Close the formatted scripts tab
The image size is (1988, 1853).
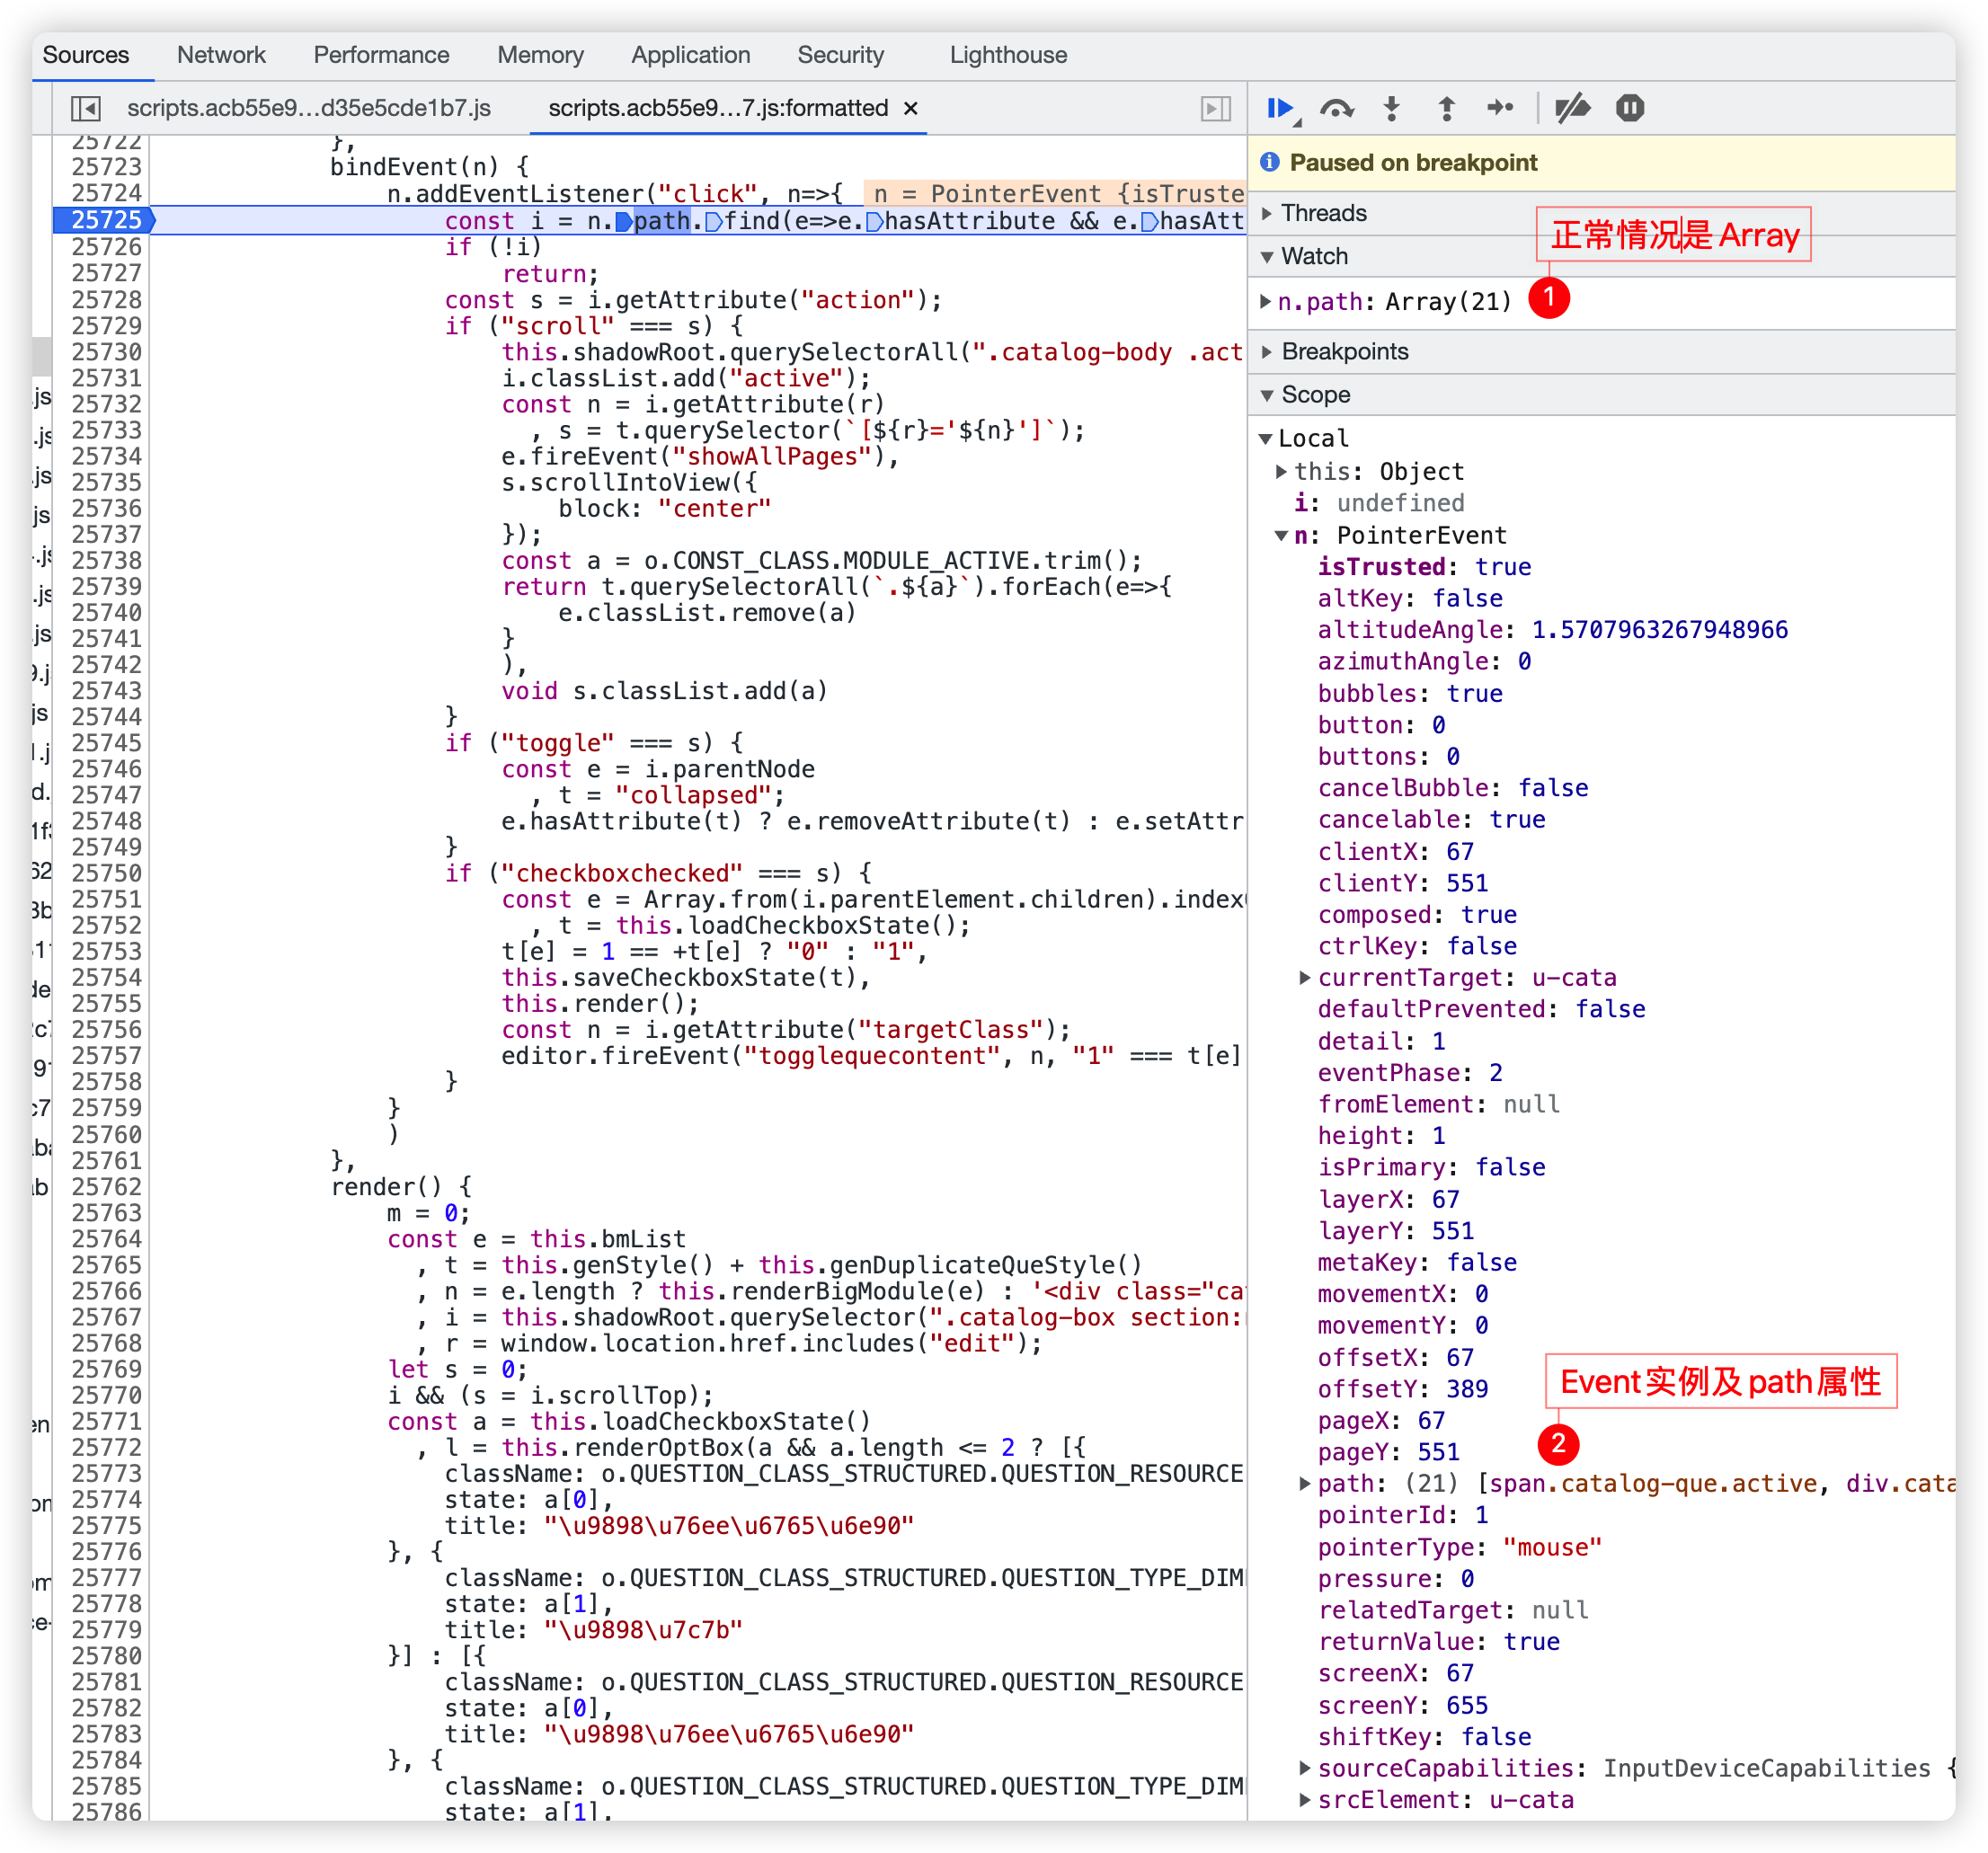[911, 108]
